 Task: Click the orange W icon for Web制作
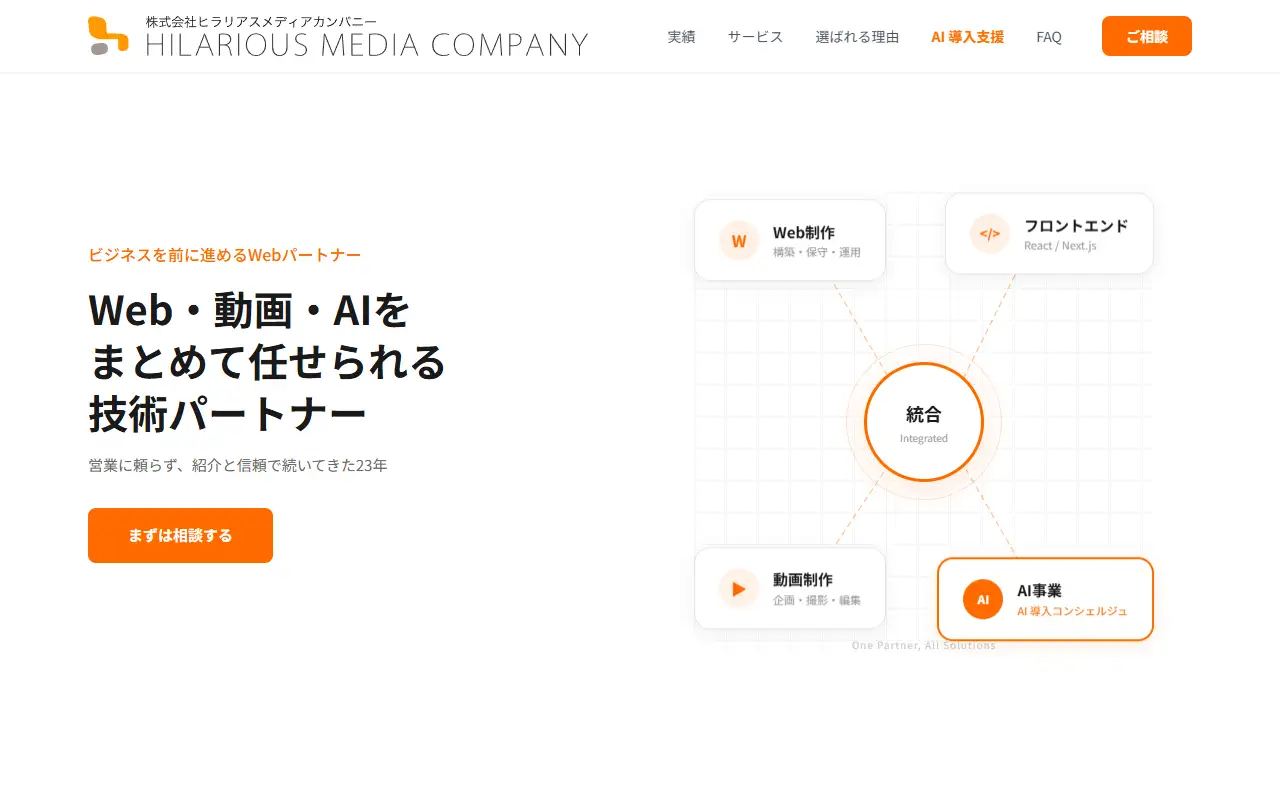pos(739,241)
